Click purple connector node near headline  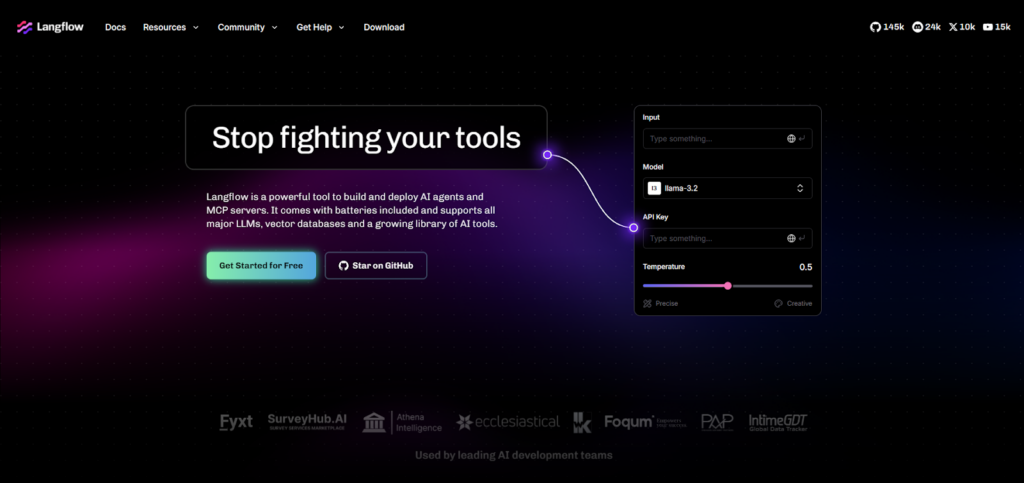(x=547, y=155)
